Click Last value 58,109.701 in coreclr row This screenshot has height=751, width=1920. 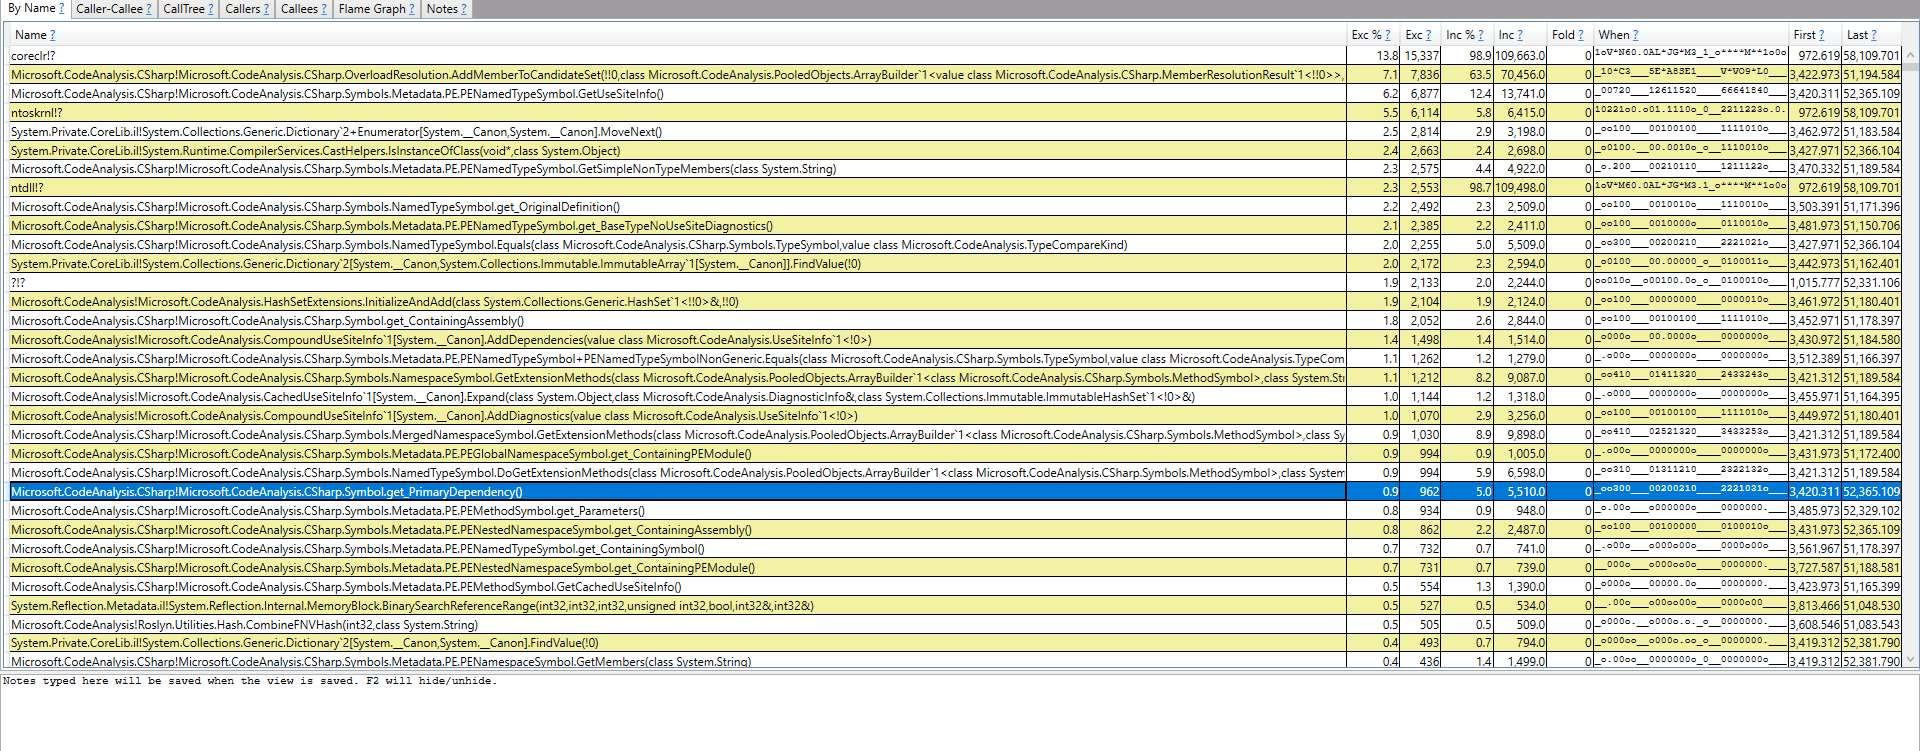pos(1871,56)
